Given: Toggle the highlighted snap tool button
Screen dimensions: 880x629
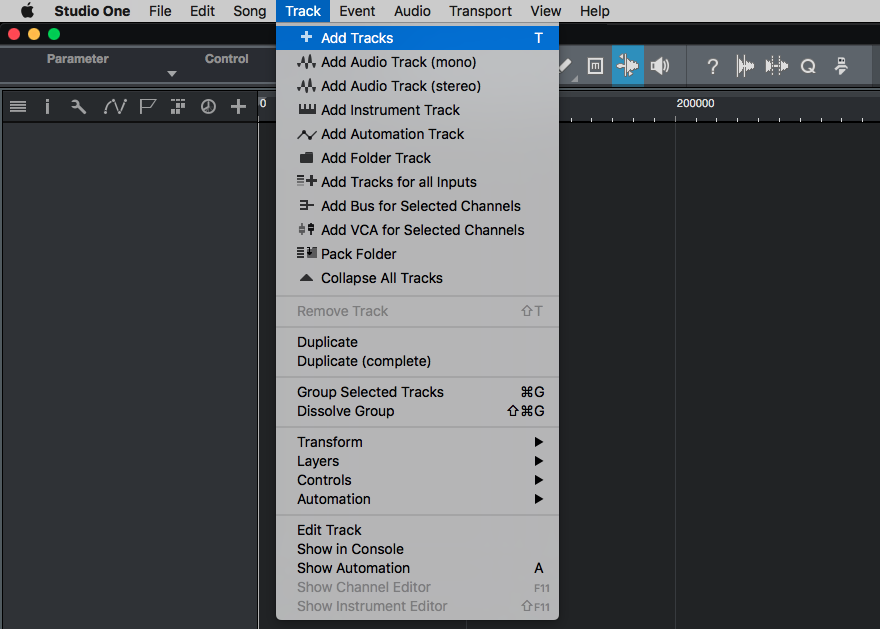Looking at the screenshot, I should [627, 66].
